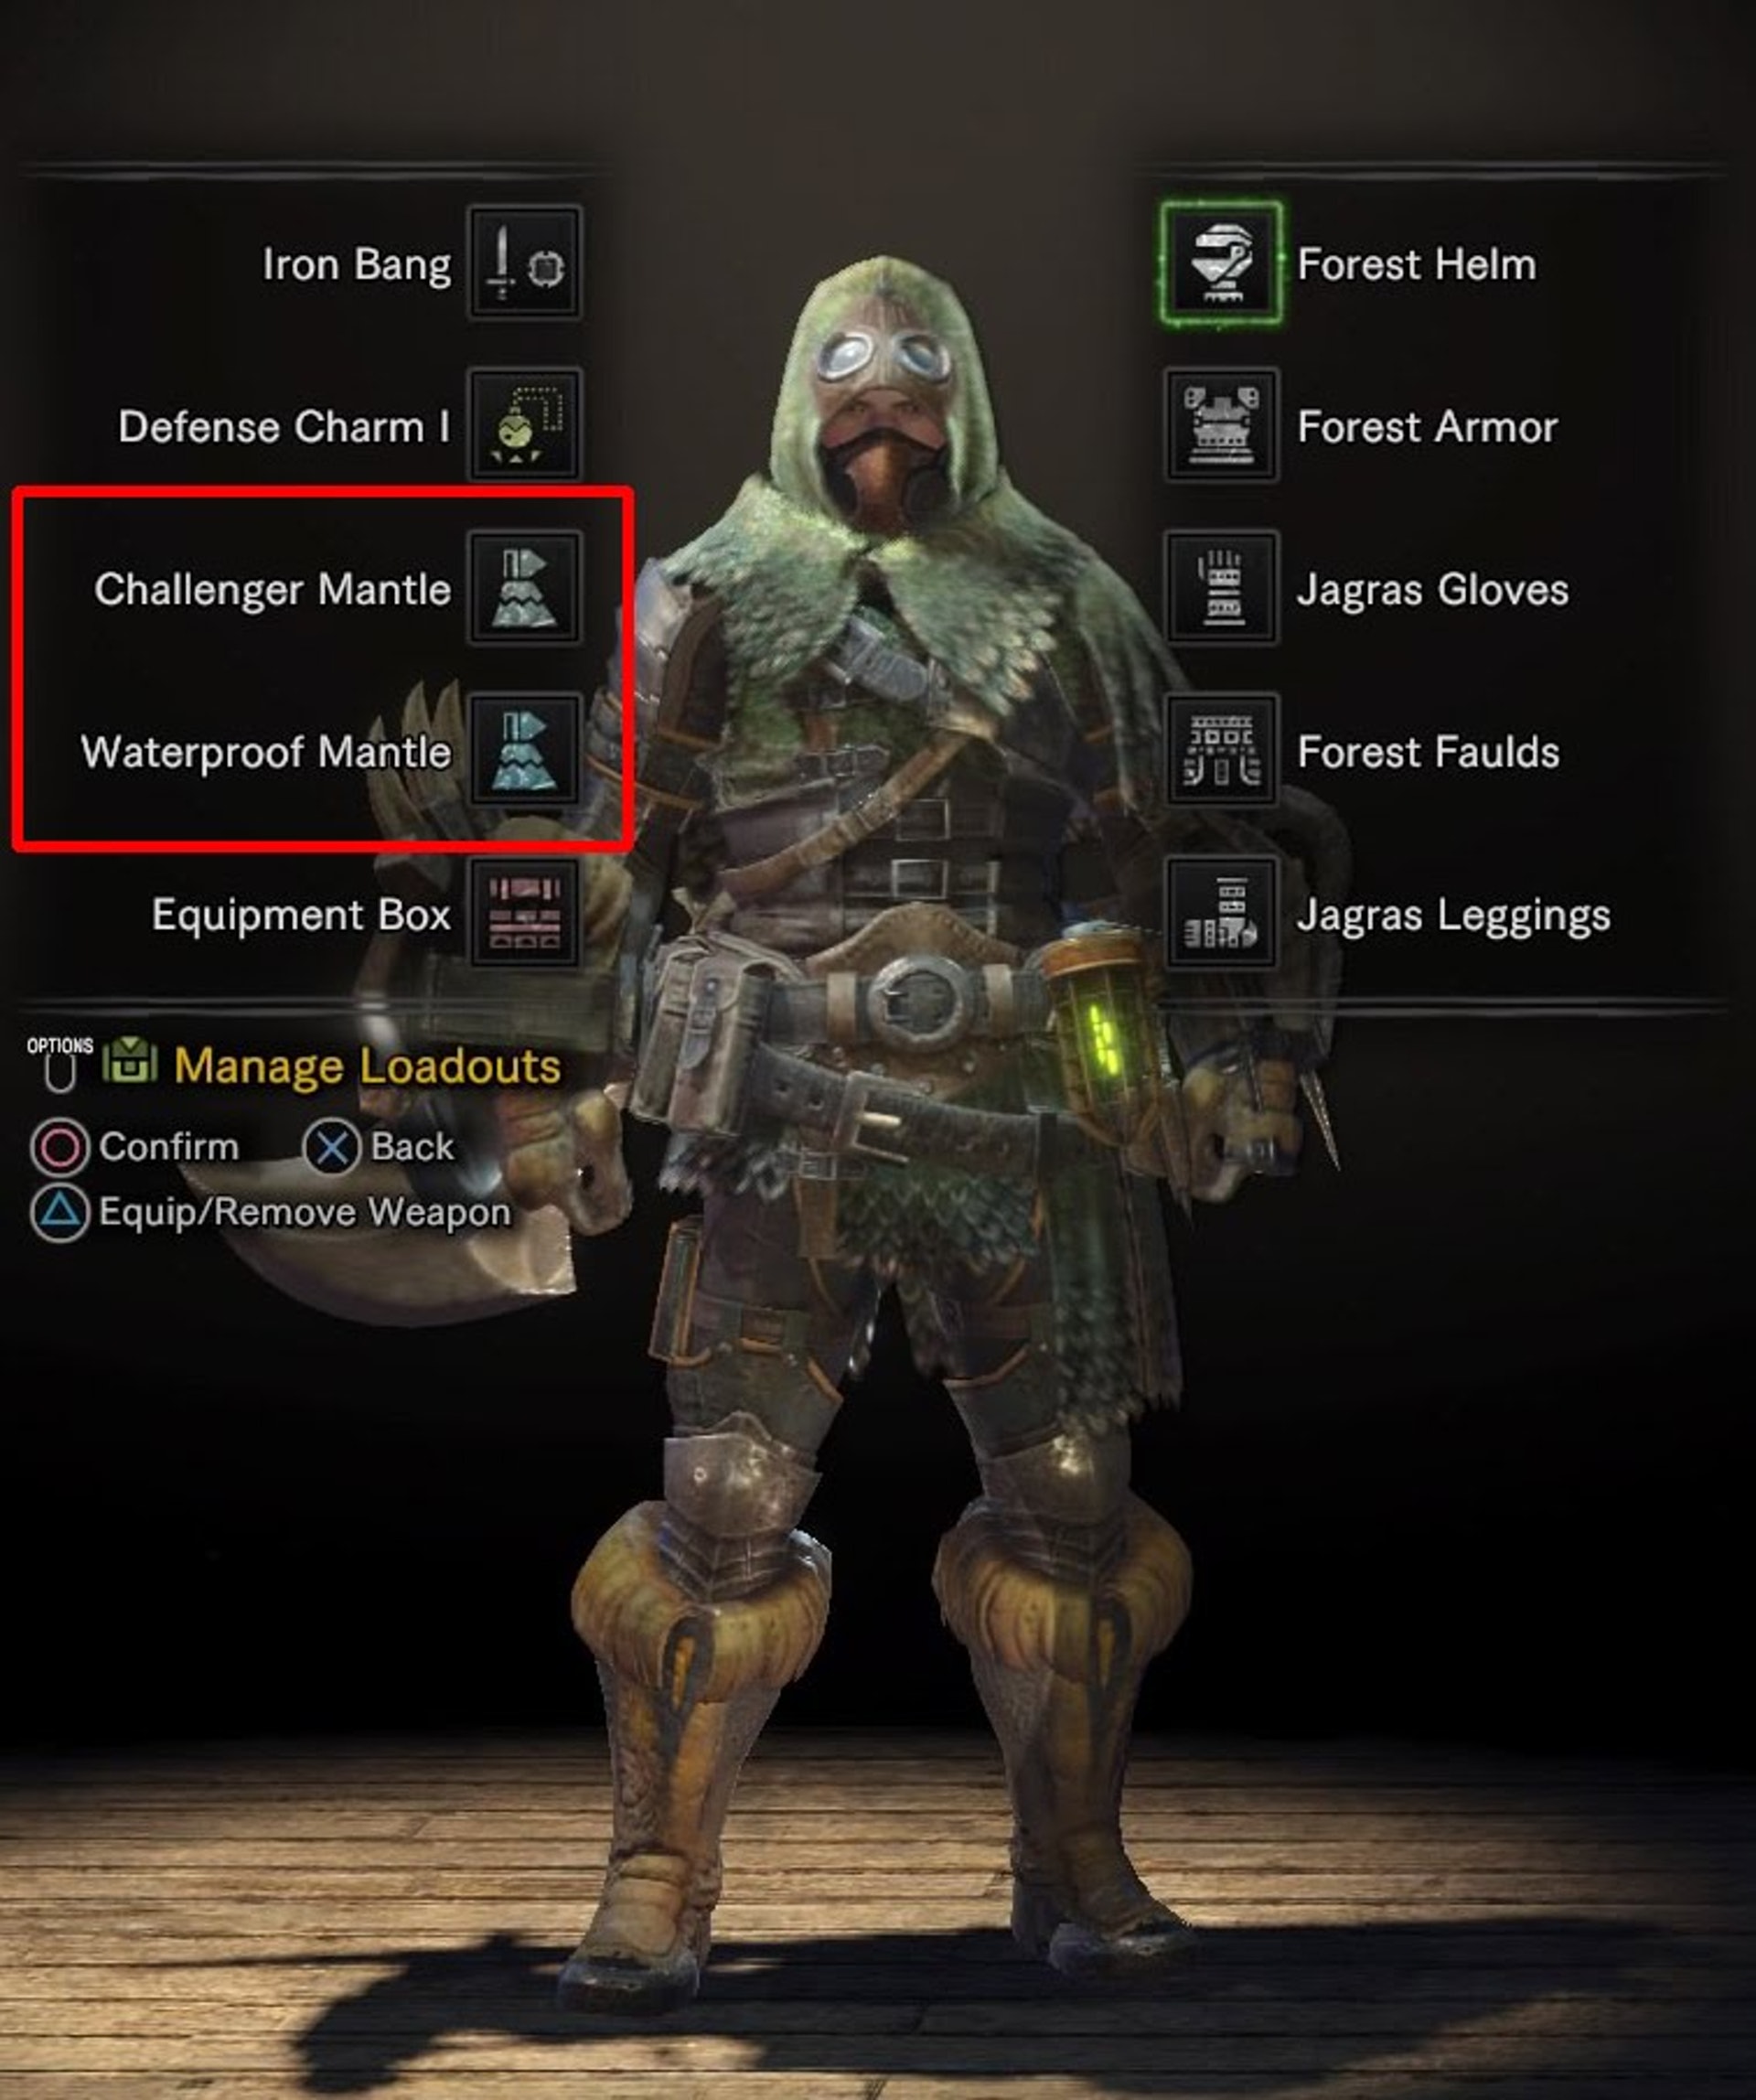The height and width of the screenshot is (2100, 1756).
Task: Select the Forest Faulds waist icon
Action: click(1221, 751)
